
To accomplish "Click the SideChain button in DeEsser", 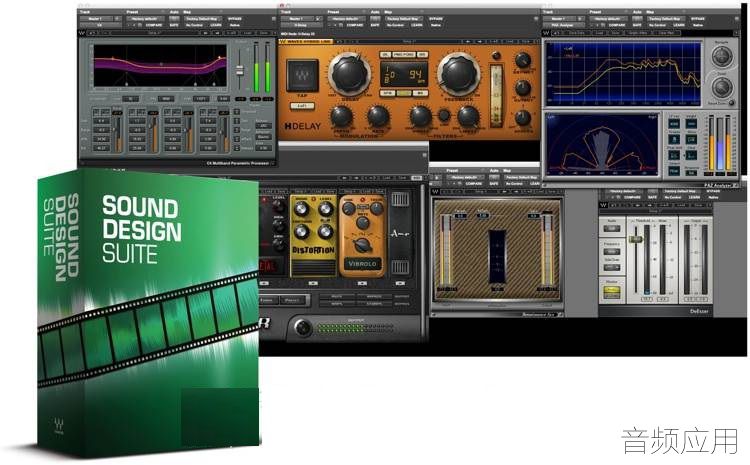I will pos(612,267).
